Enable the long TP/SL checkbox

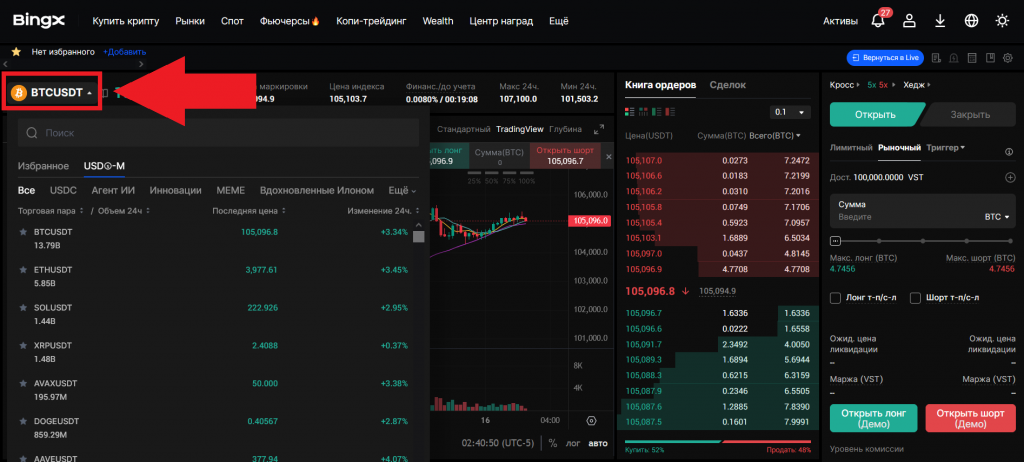[x=836, y=297]
